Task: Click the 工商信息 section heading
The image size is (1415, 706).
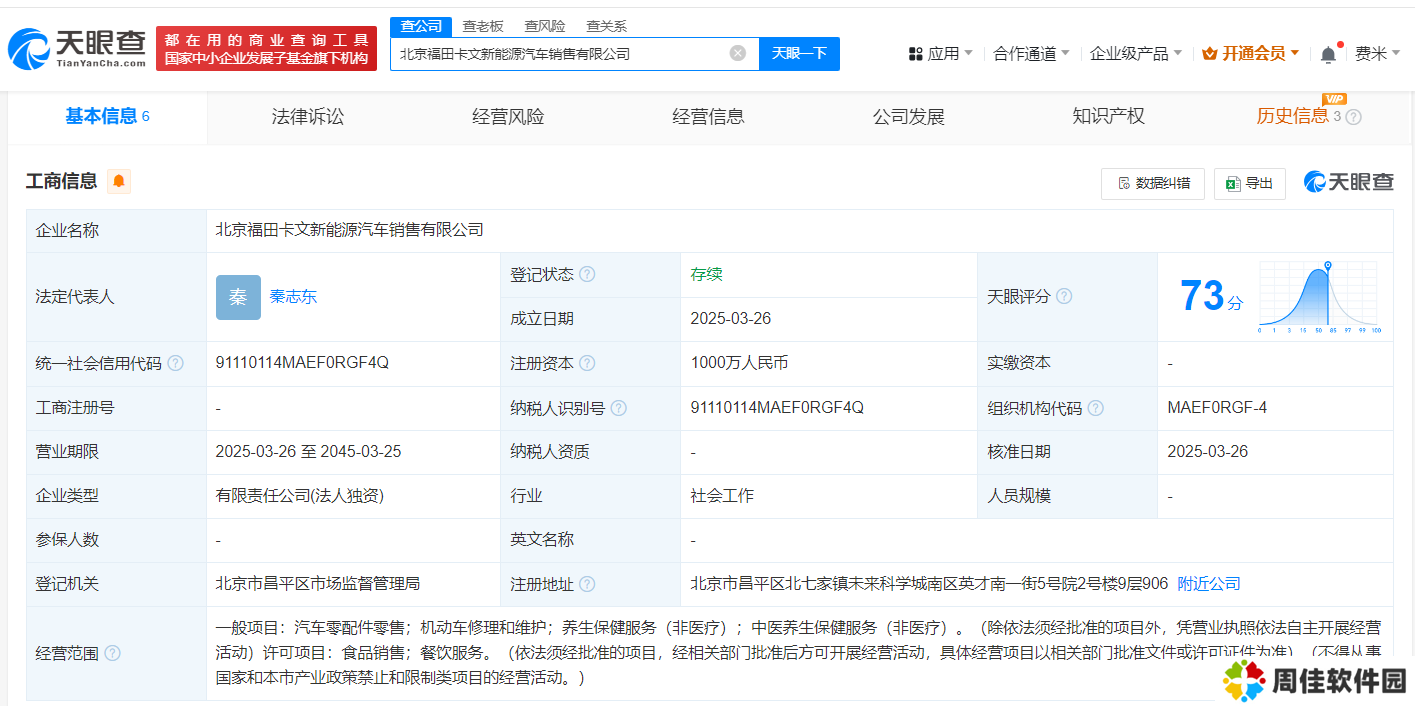Action: 61,181
